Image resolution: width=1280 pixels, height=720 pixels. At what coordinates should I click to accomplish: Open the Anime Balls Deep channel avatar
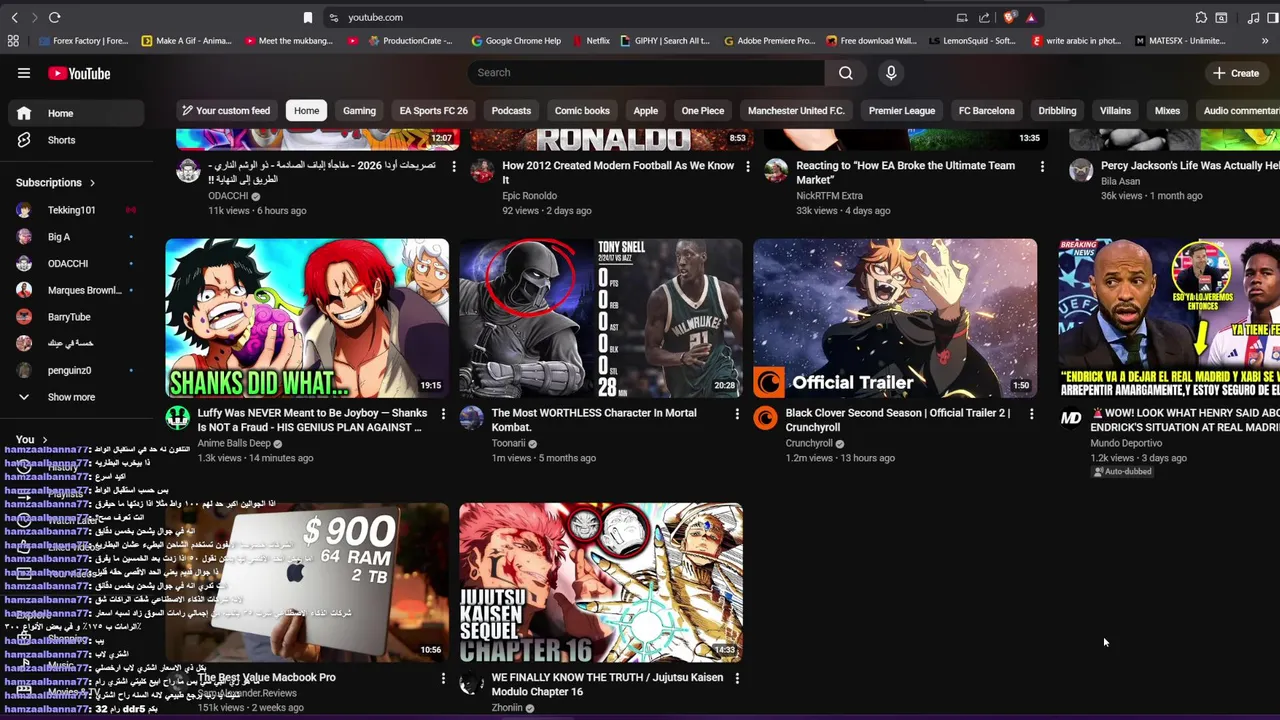click(x=178, y=418)
